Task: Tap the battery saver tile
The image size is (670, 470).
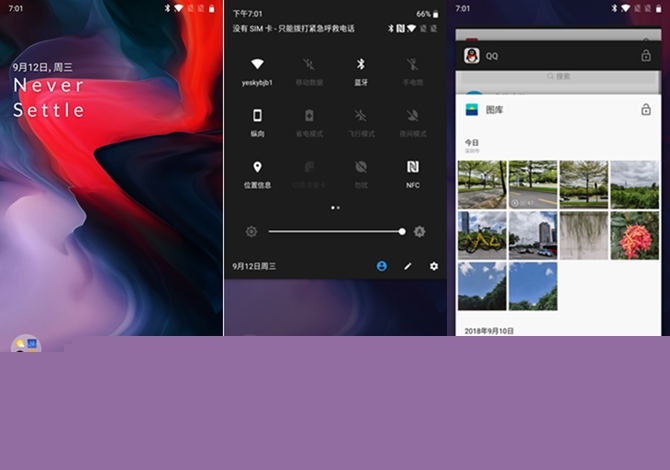Action: [x=309, y=116]
